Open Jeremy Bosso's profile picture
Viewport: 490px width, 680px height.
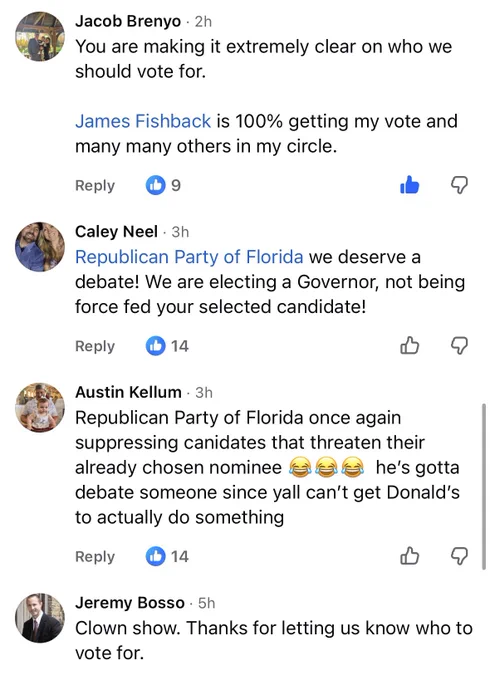point(40,618)
